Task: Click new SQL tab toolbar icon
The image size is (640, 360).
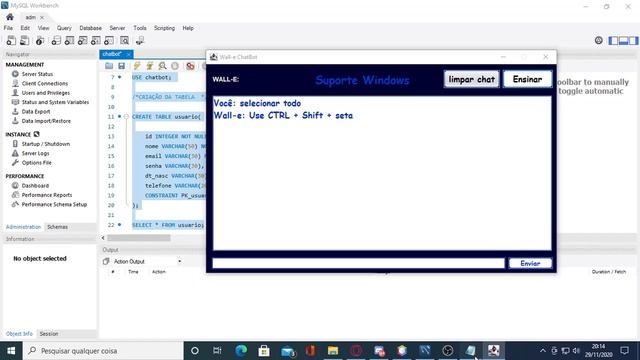Action: [11, 40]
